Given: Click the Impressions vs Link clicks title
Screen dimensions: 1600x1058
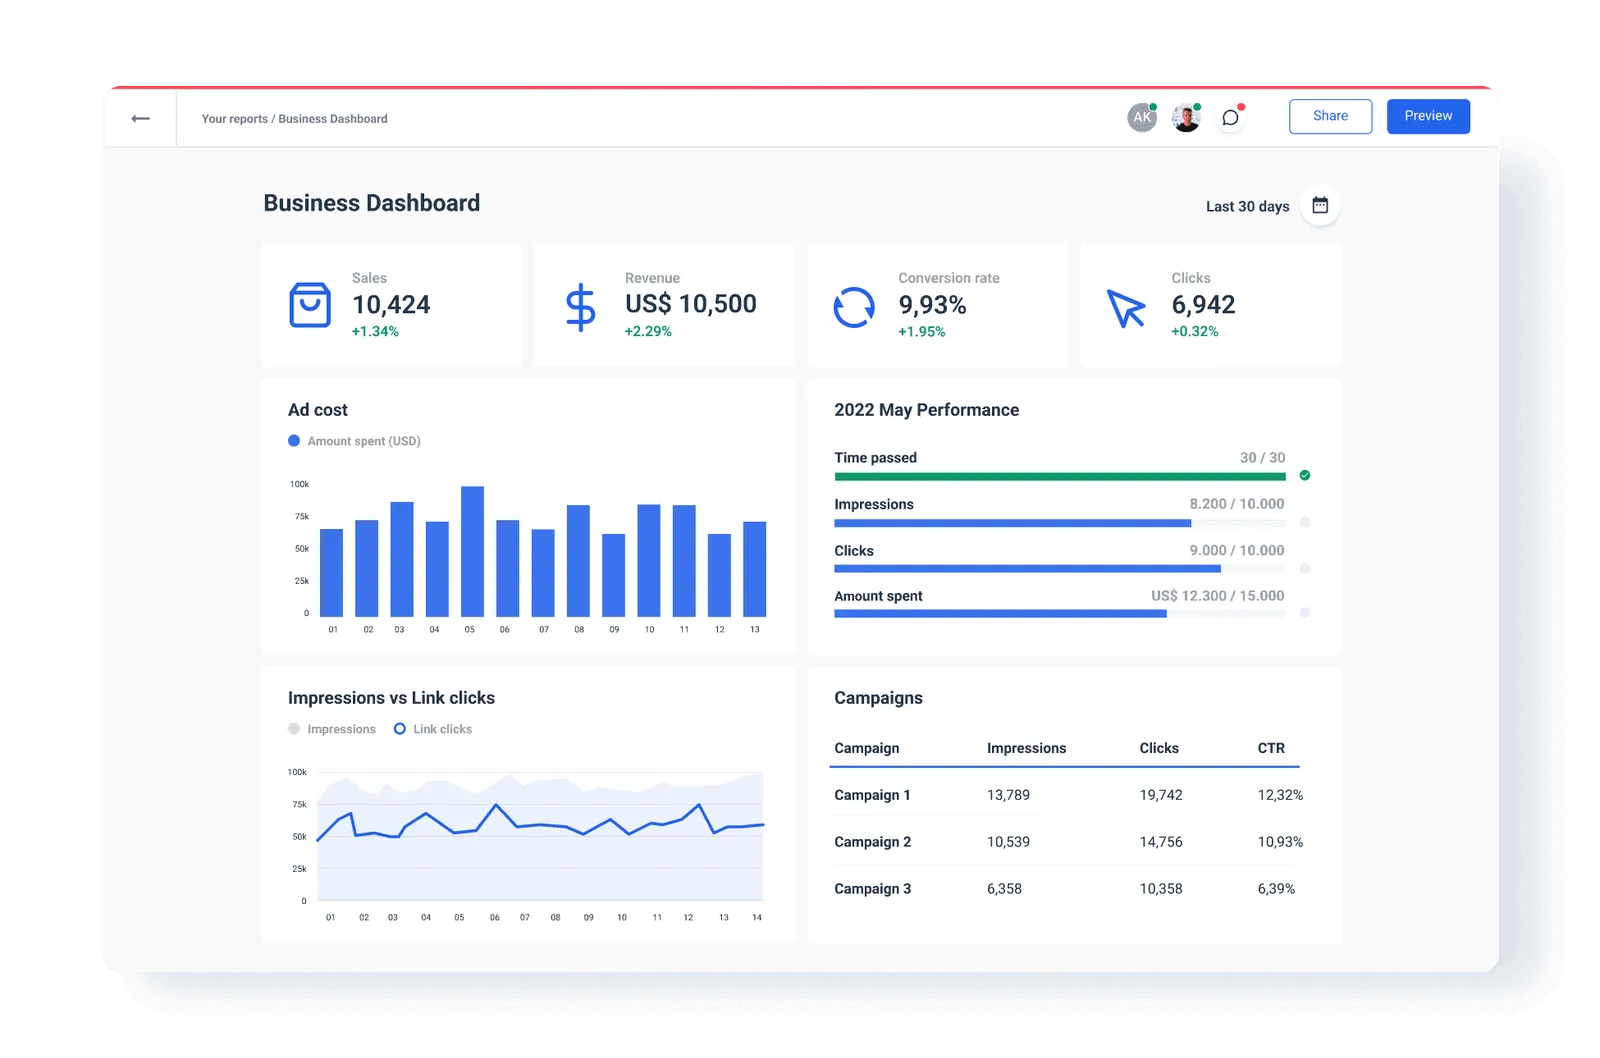Looking at the screenshot, I should [x=391, y=698].
